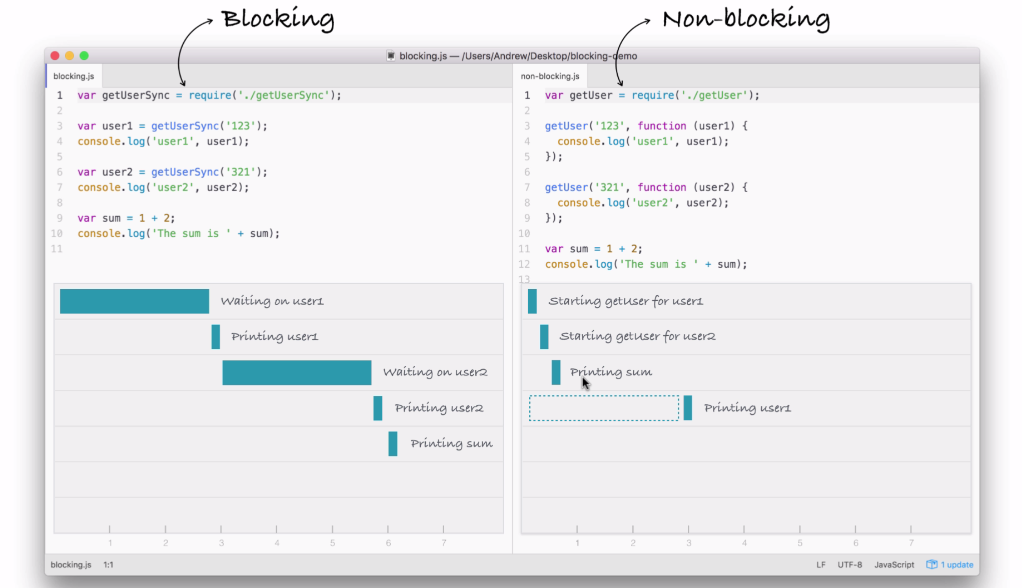Click 'Waiting on user1' label text
Screen dimensions: 1022x588
(272, 301)
